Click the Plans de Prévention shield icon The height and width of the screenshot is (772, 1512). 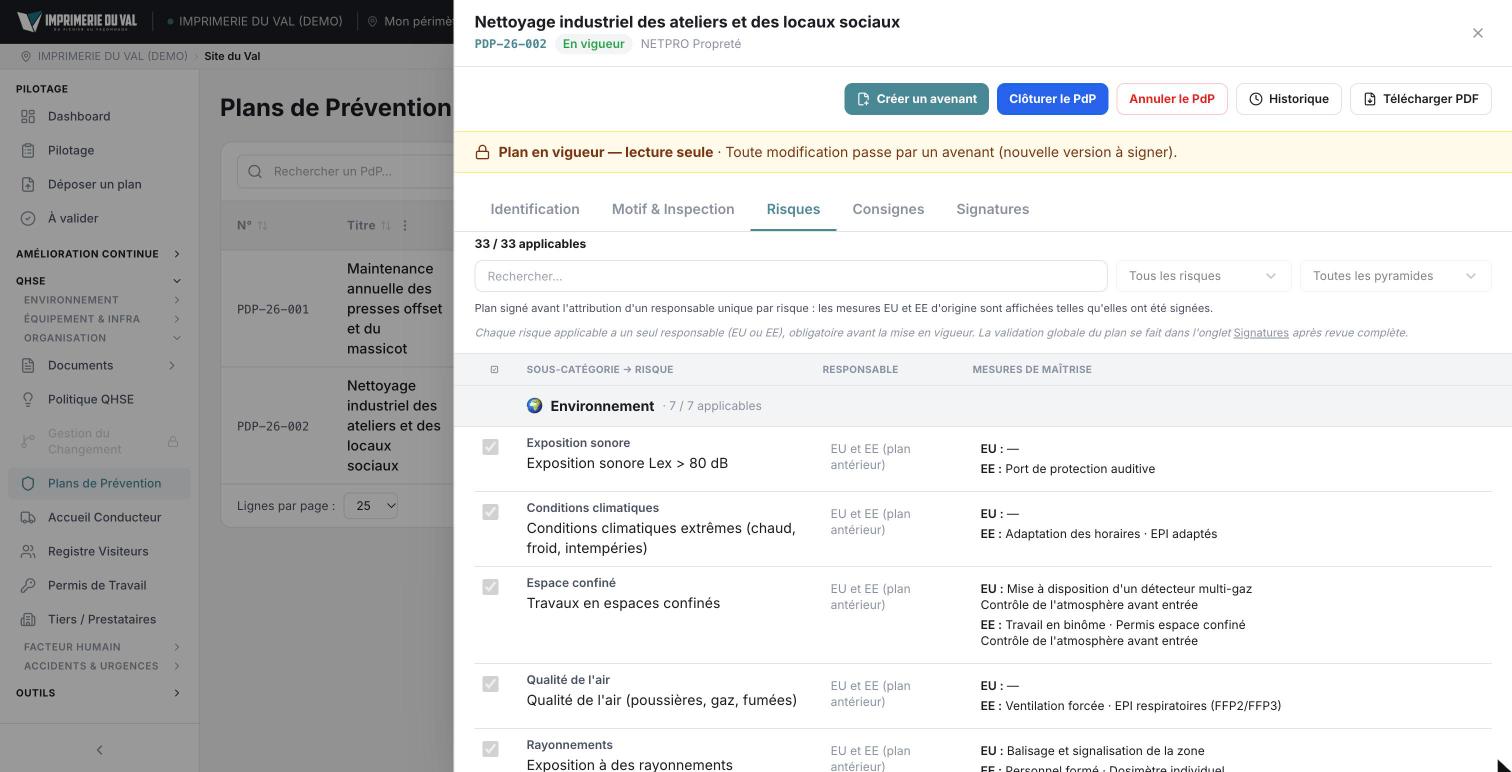[28, 483]
